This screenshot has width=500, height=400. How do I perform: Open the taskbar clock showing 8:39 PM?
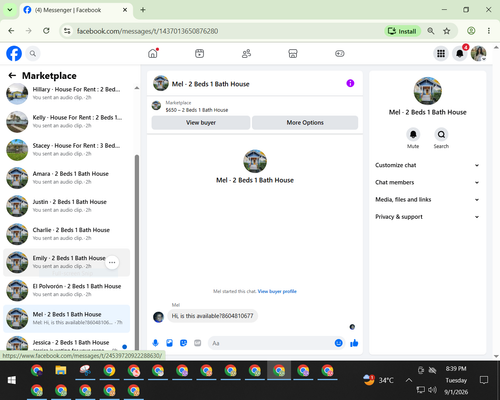[x=456, y=380]
